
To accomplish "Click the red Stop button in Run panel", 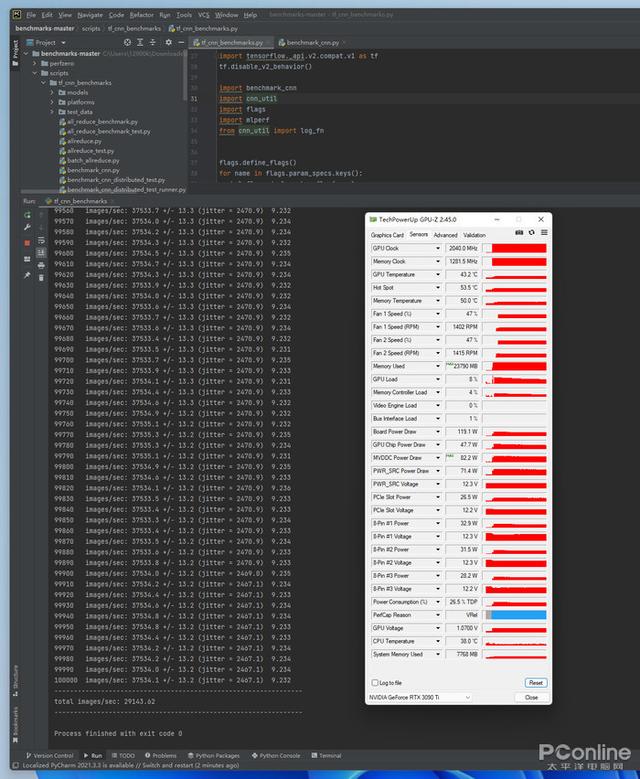I will [27, 243].
